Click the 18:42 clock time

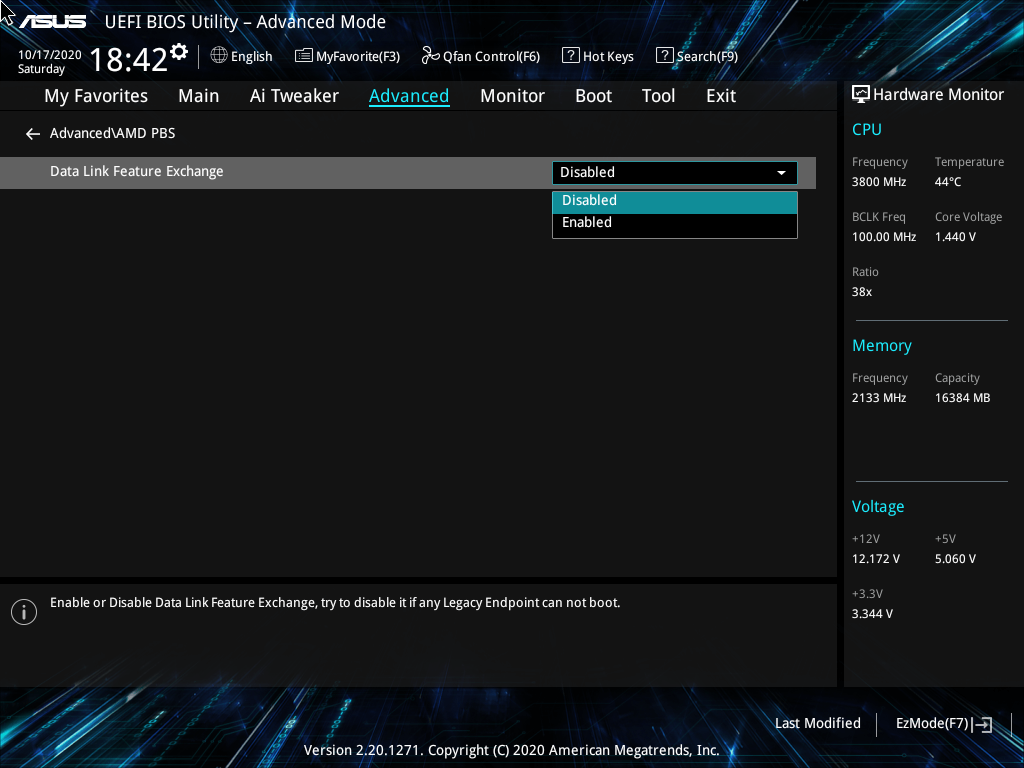tap(128, 59)
